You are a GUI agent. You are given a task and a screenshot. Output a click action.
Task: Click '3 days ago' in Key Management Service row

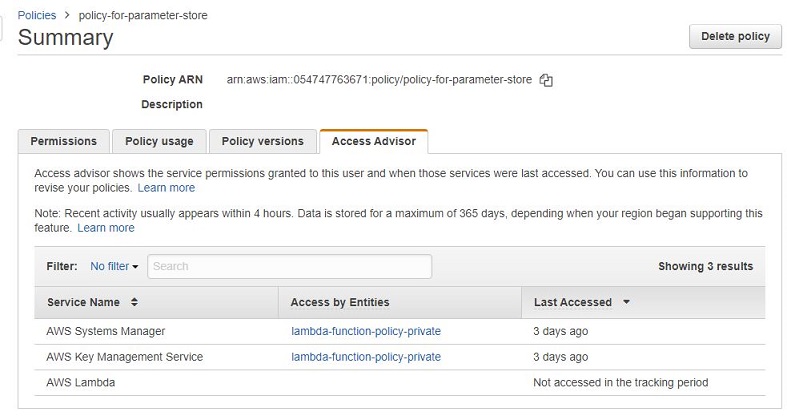pos(561,357)
